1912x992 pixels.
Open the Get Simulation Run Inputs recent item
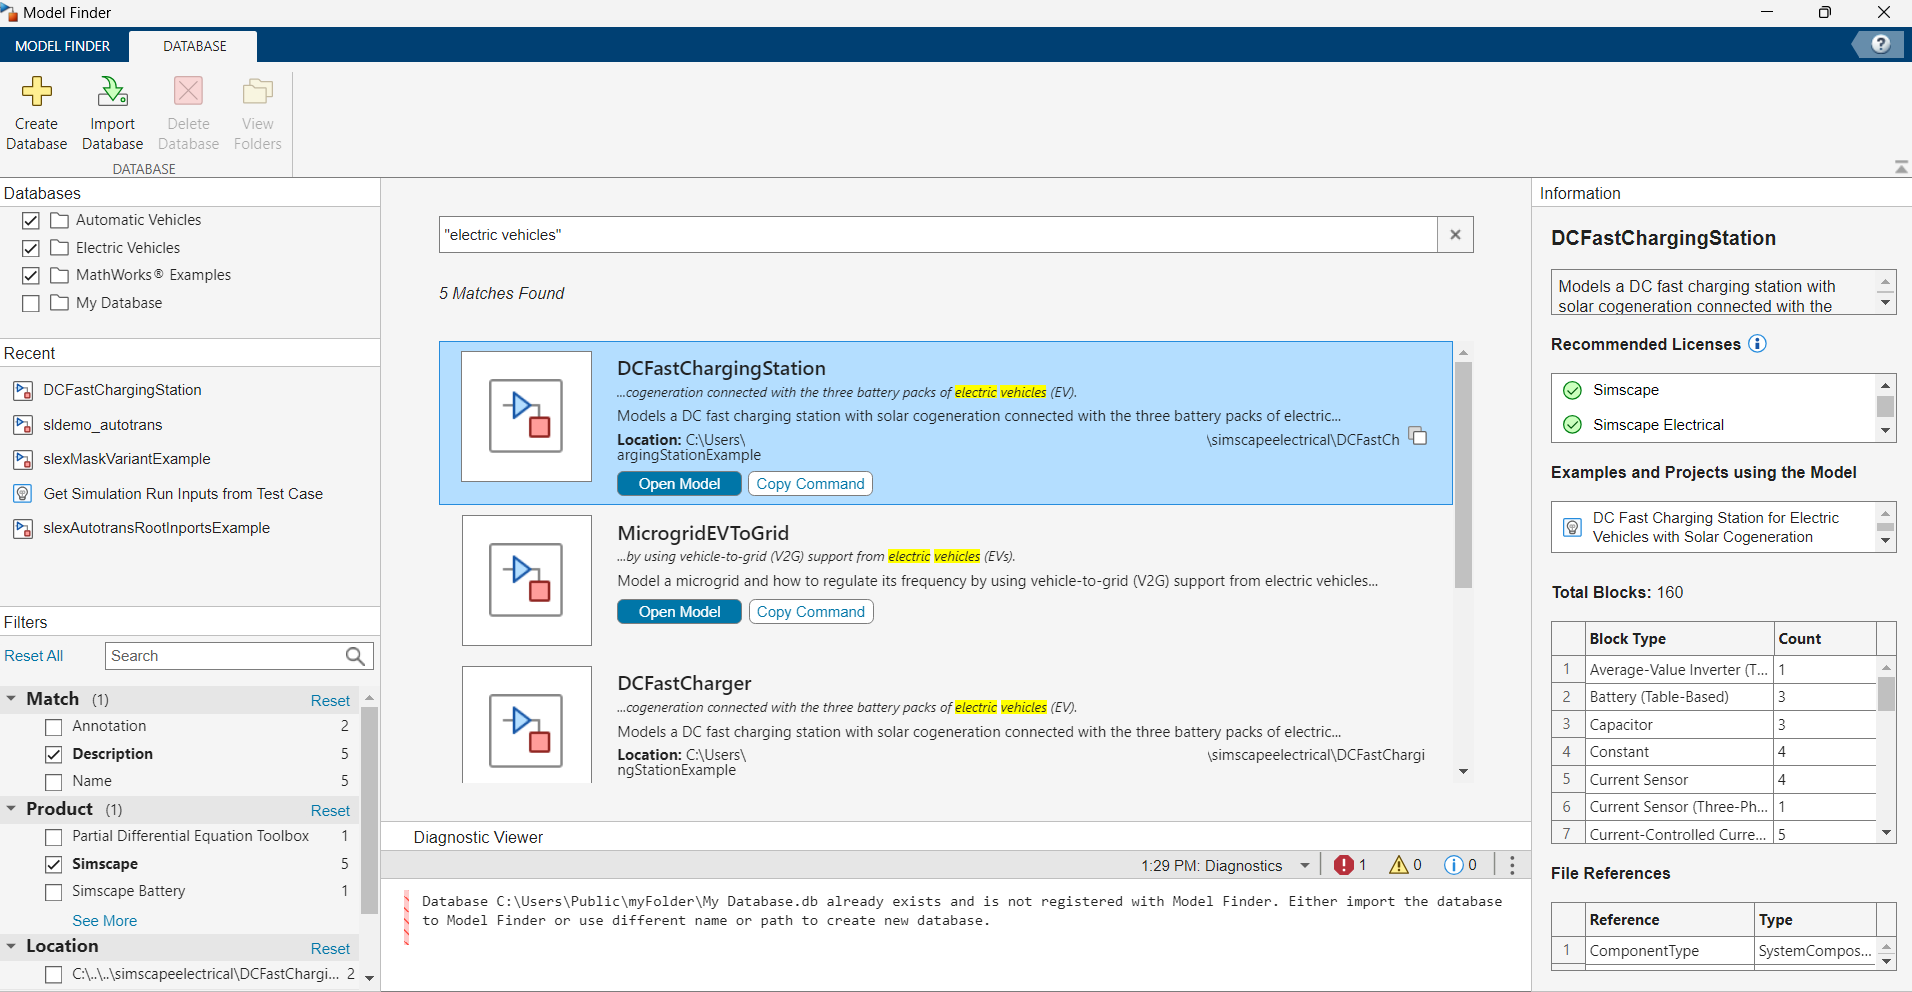pyautogui.click(x=183, y=493)
